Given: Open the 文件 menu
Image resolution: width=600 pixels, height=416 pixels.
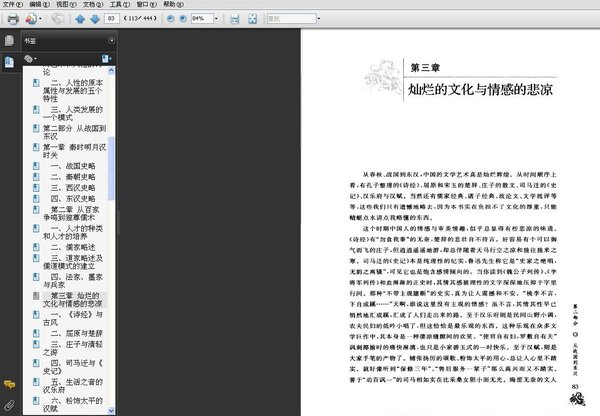Looking at the screenshot, I should (12, 5).
